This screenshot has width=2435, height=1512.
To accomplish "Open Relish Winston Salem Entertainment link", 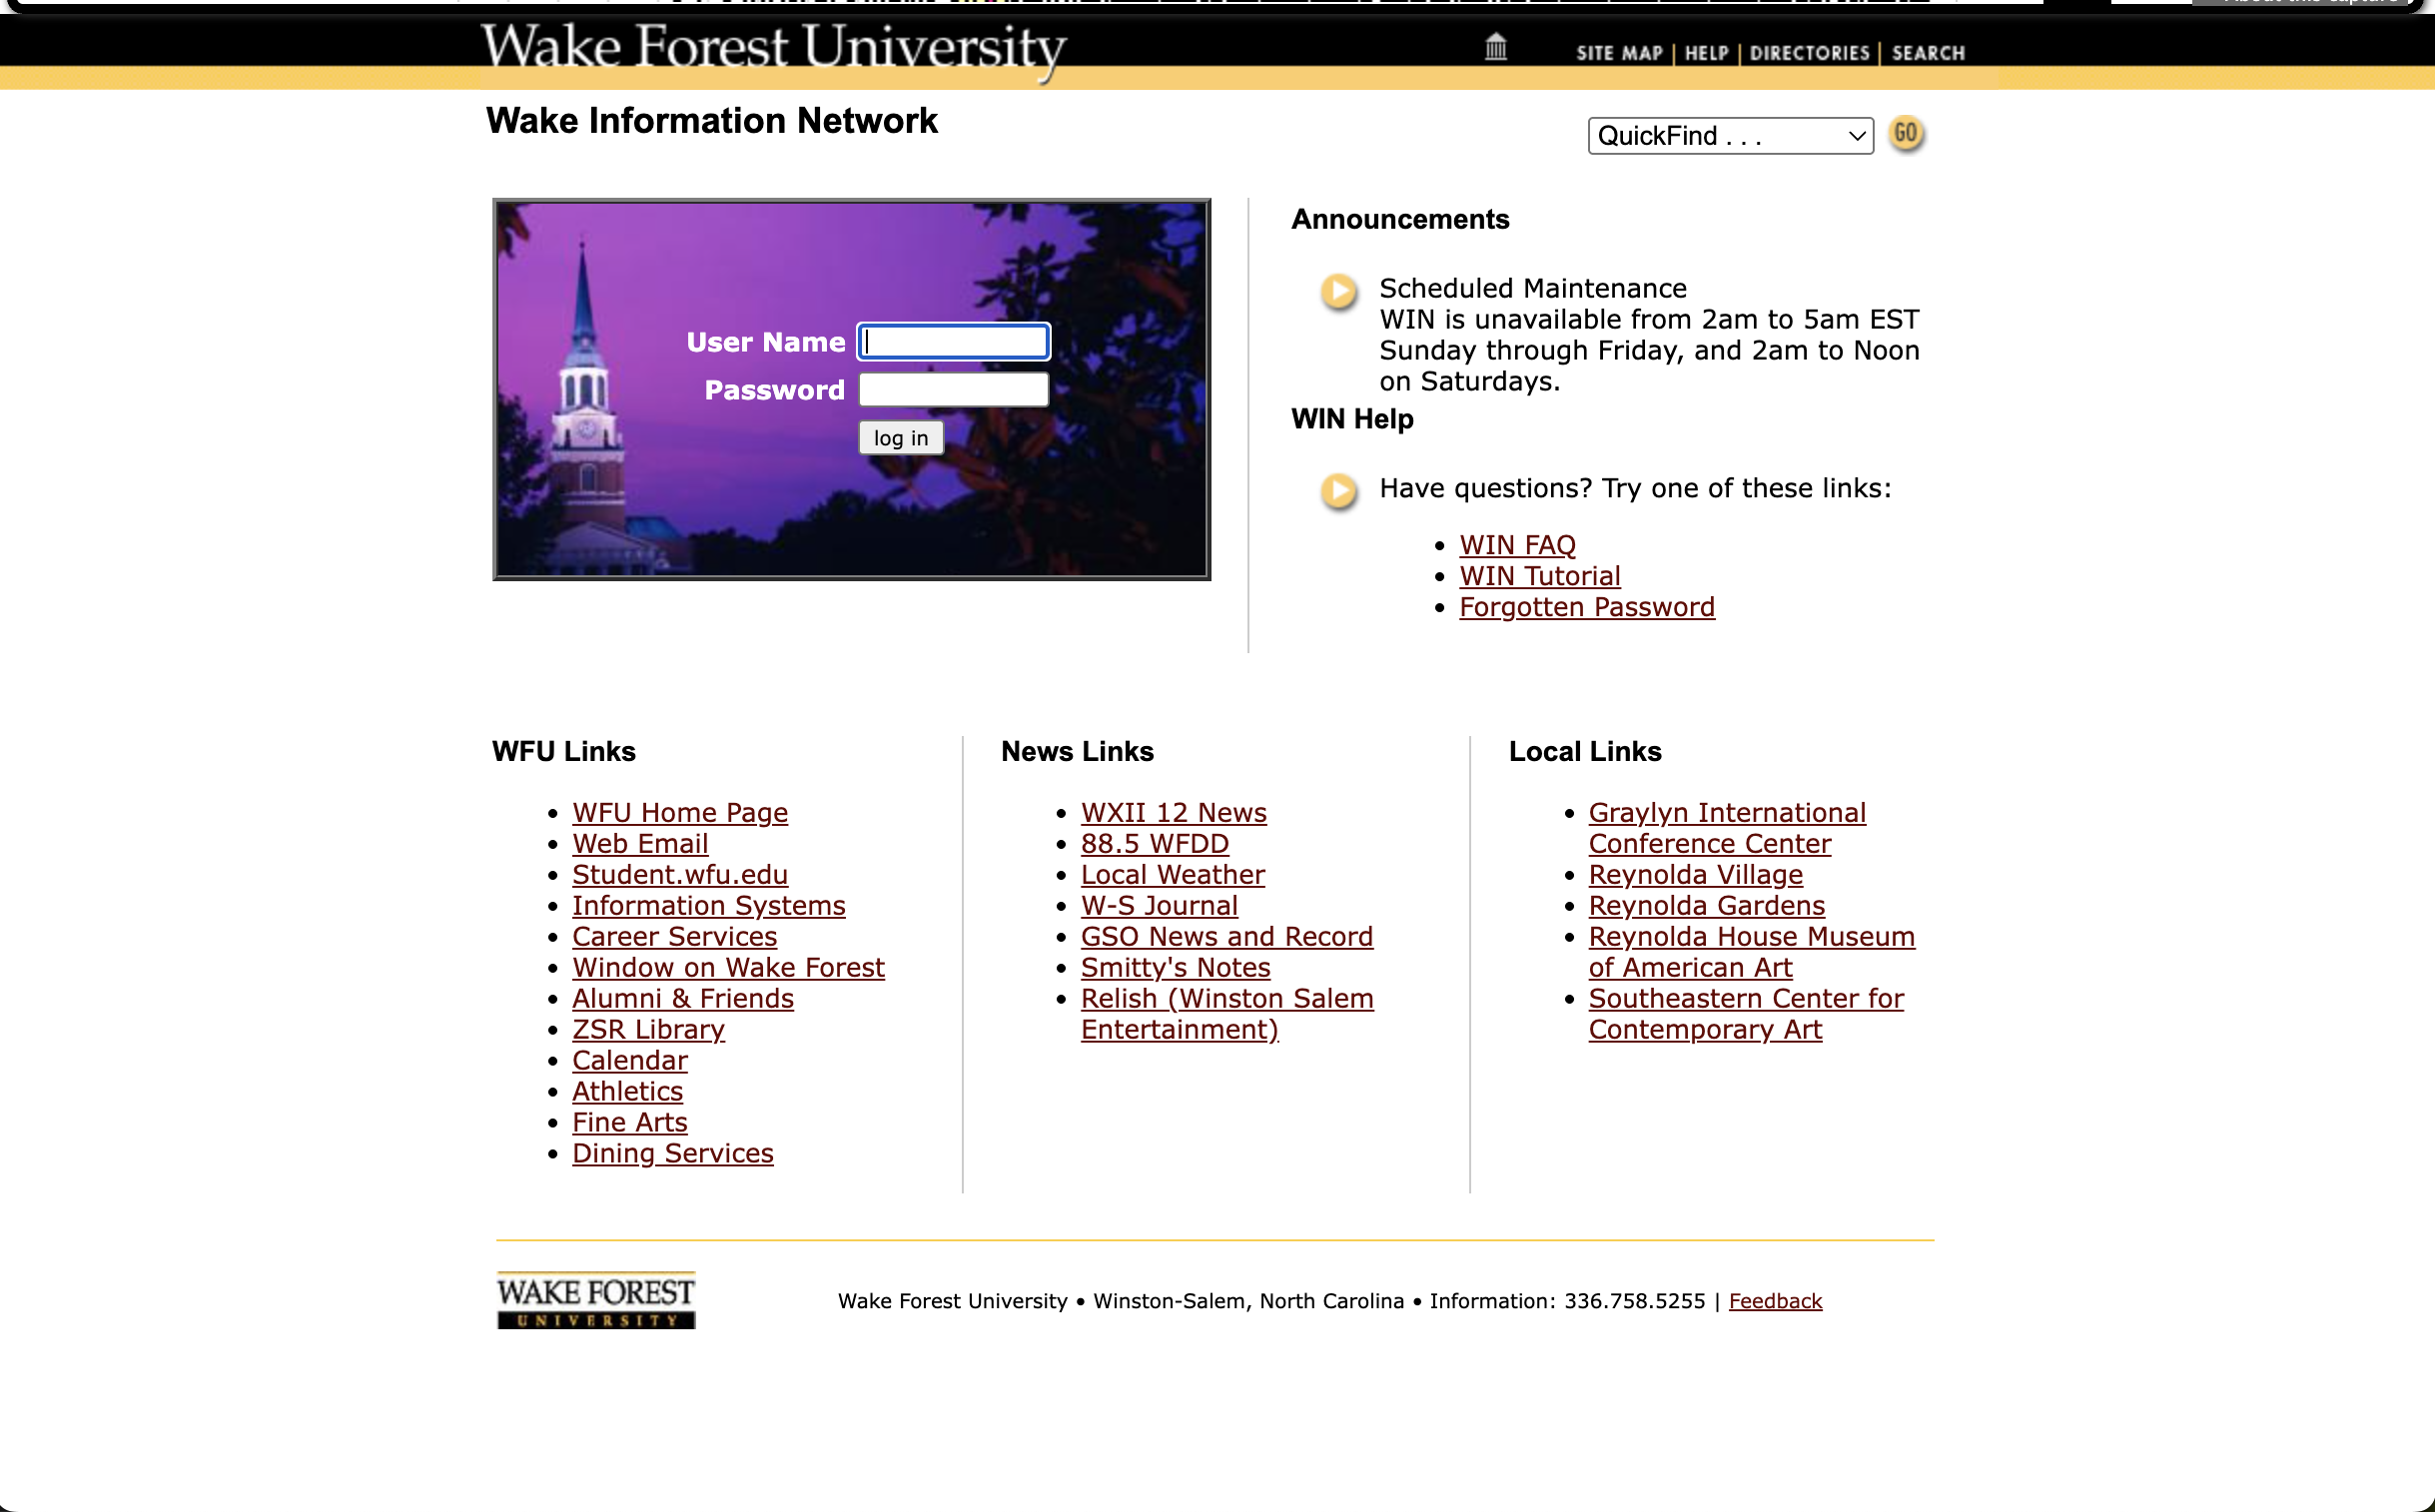I will point(1227,1014).
